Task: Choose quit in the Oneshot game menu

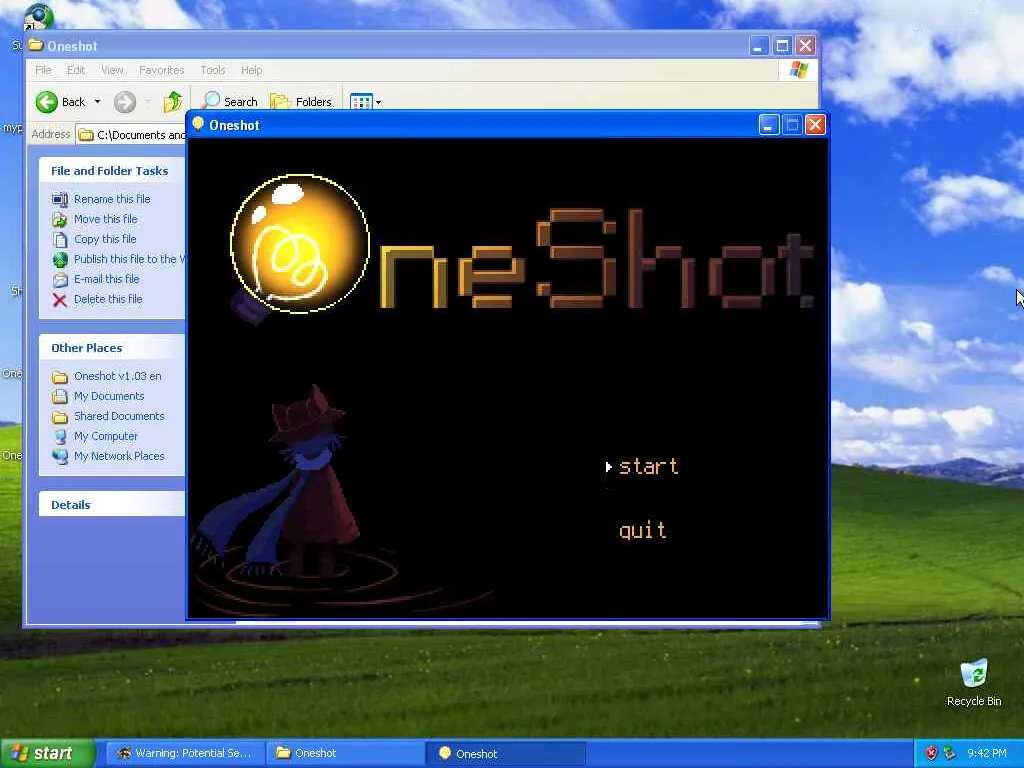Action: point(643,530)
